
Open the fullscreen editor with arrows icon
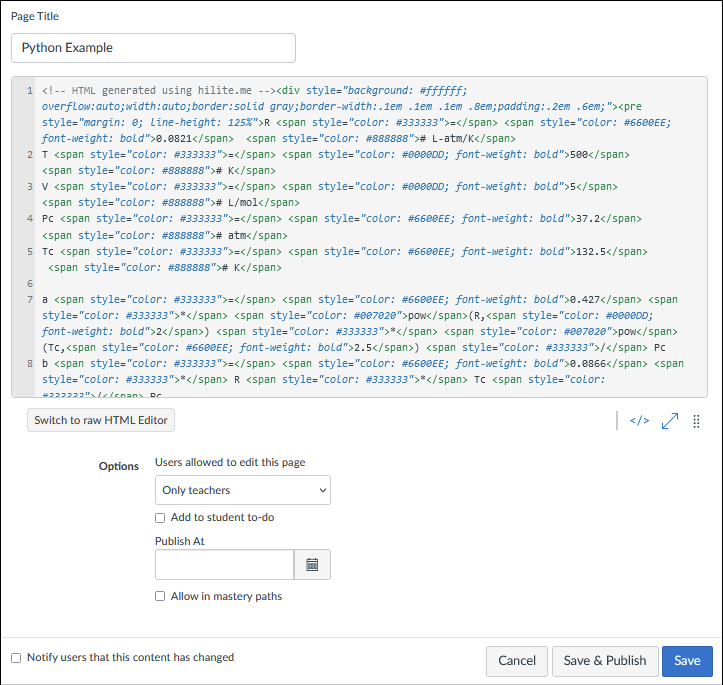point(669,421)
